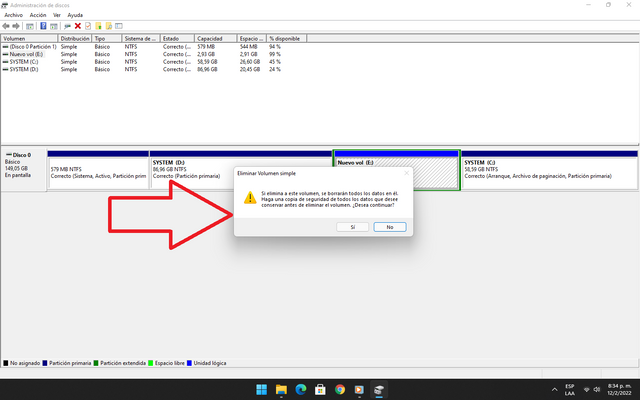Sort by the Distribución column header

point(75,38)
